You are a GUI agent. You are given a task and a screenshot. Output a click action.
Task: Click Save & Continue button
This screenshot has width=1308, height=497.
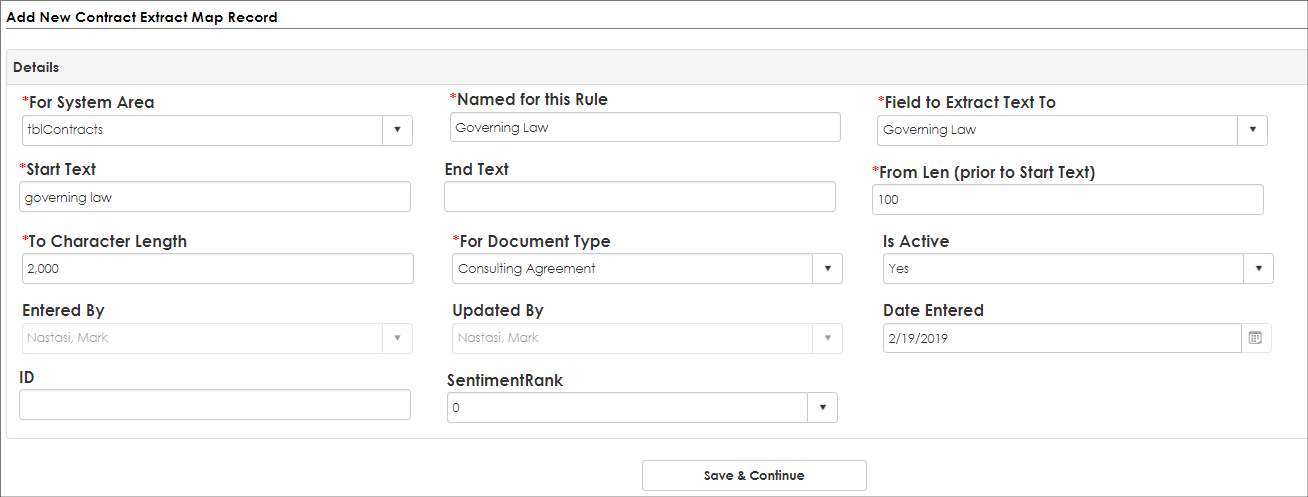[754, 475]
